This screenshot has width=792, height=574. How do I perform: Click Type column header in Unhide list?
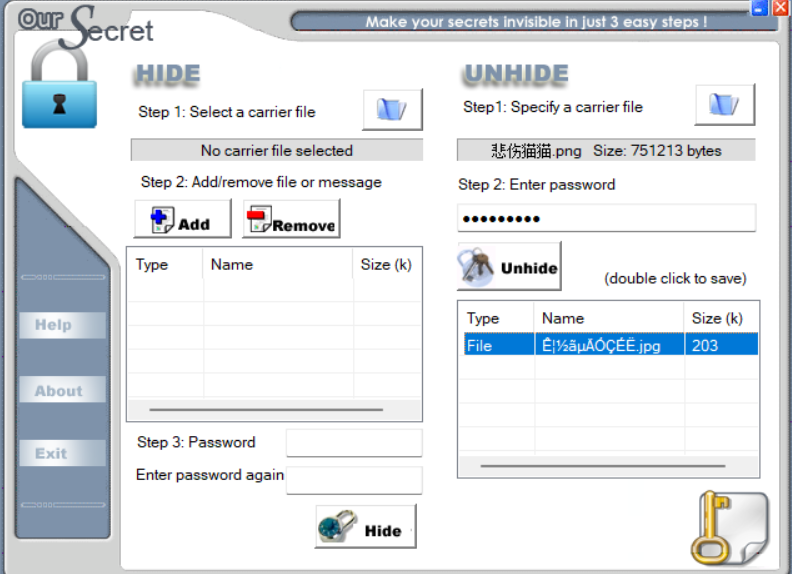coord(497,318)
